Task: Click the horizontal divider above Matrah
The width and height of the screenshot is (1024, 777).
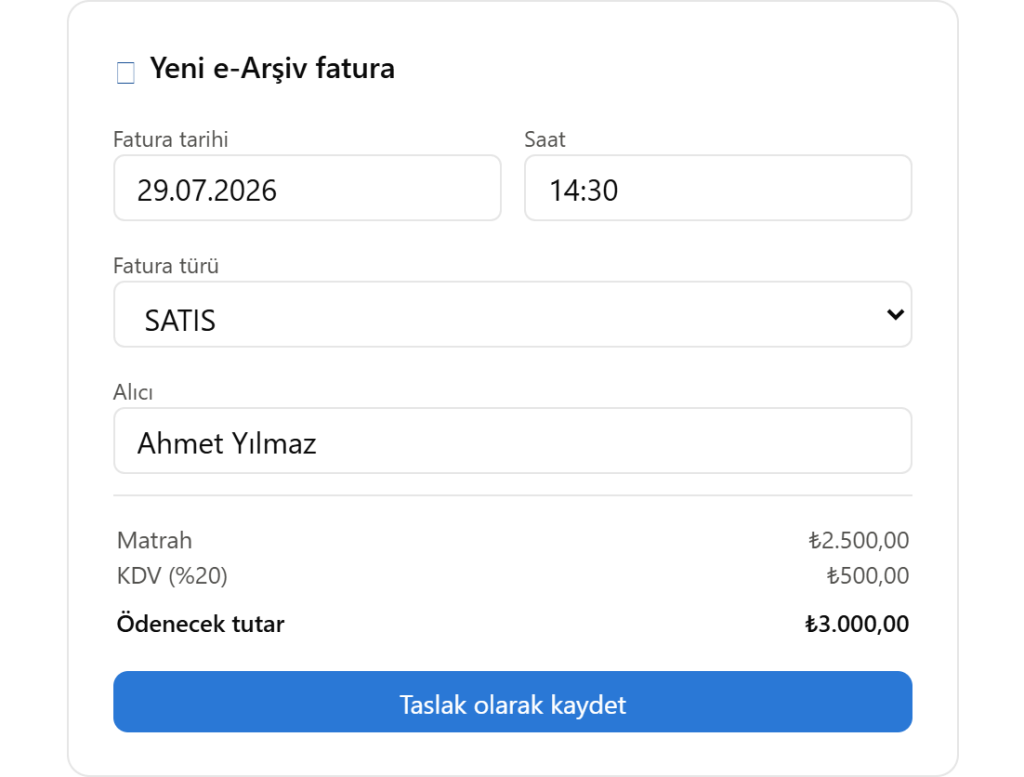Action: click(x=513, y=496)
